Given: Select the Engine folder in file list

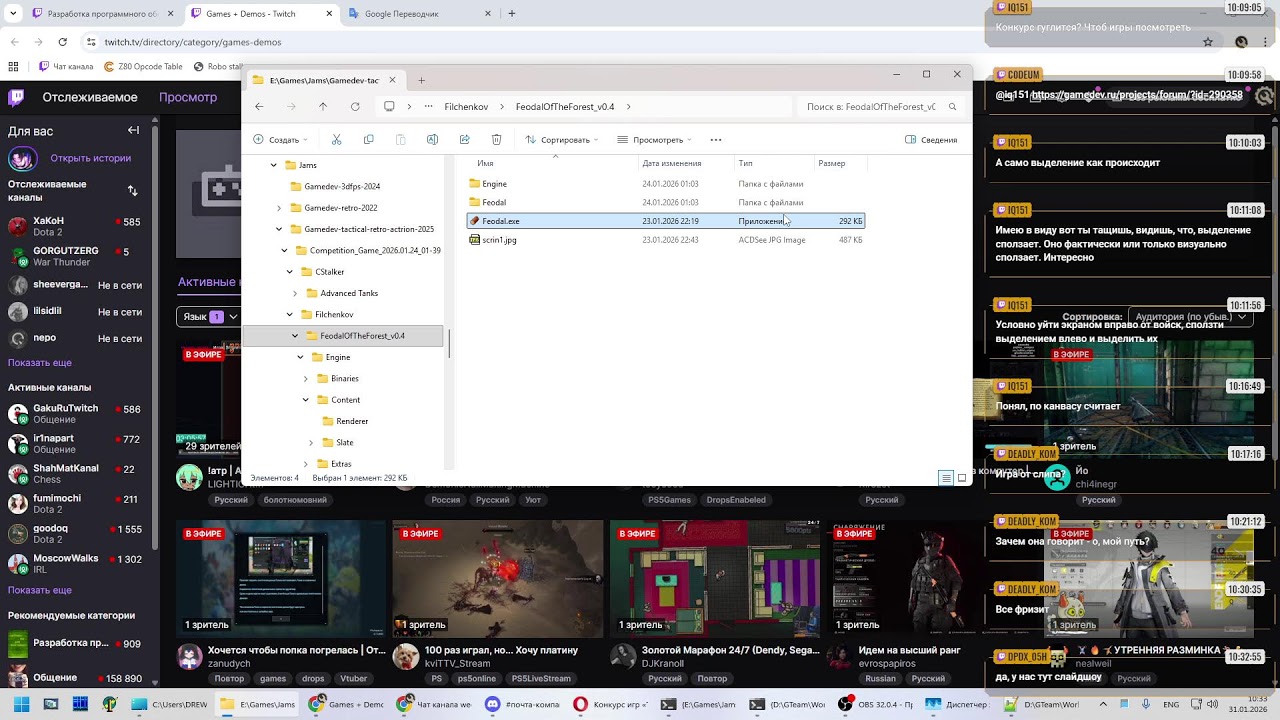Looking at the screenshot, I should pyautogui.click(x=666, y=184).
